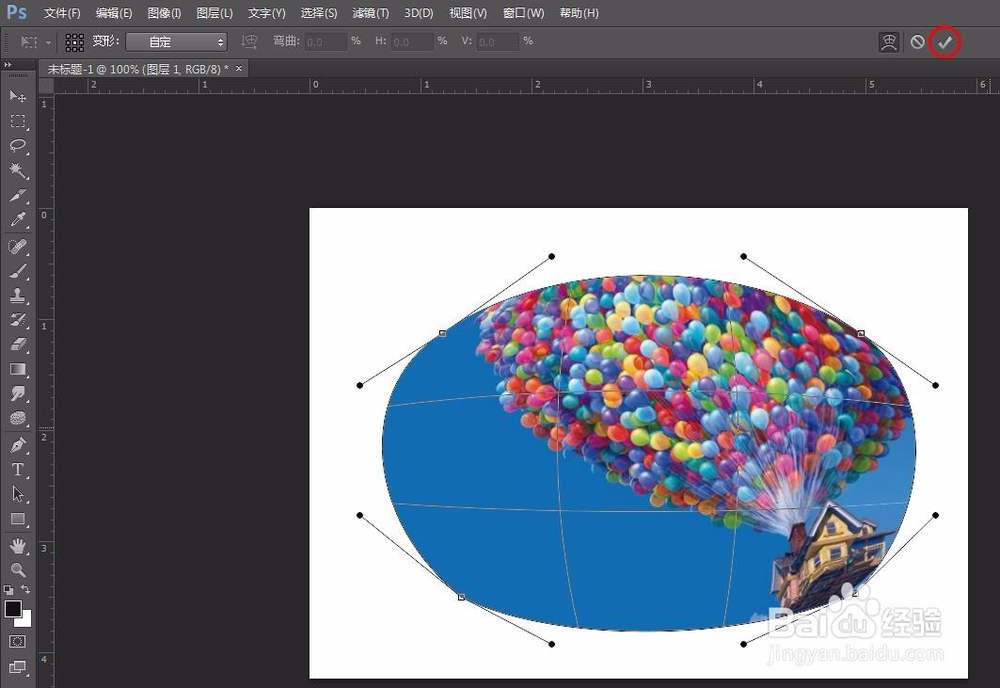Swap foreground and background colors
This screenshot has width=1000, height=688.
tap(26, 589)
